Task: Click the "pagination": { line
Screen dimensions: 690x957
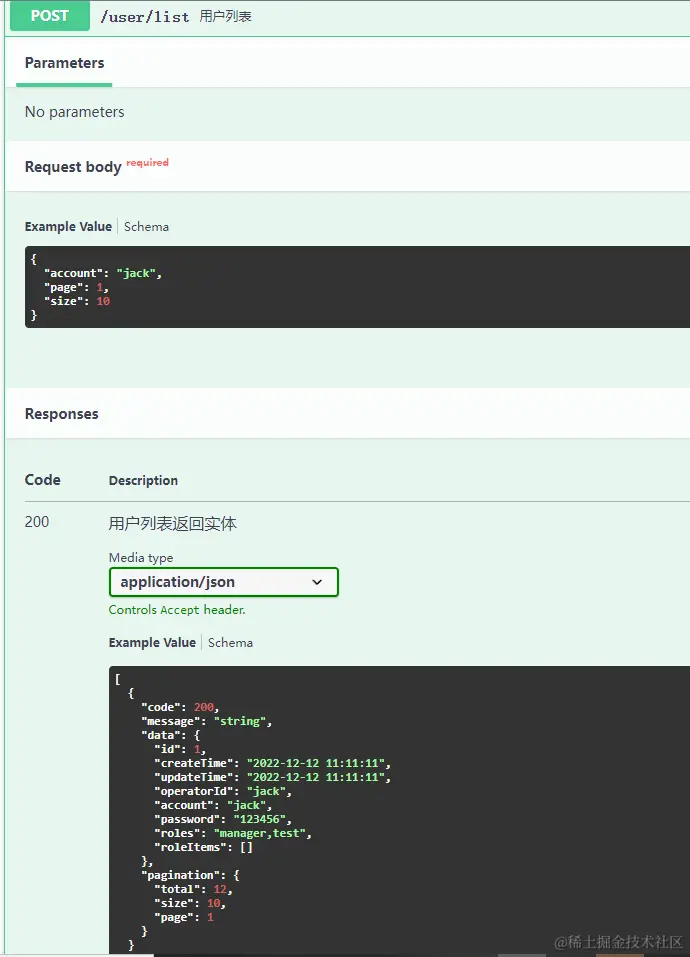Action: (190, 875)
